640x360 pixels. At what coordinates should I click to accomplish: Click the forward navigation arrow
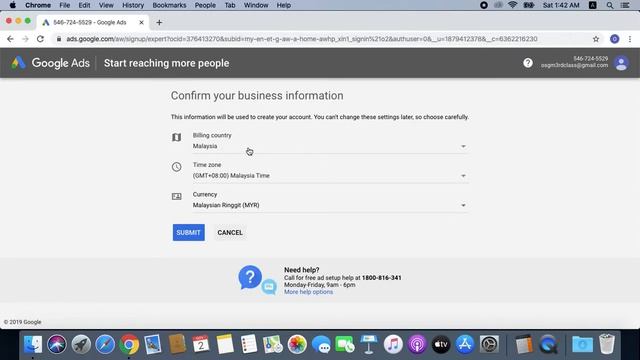25,39
